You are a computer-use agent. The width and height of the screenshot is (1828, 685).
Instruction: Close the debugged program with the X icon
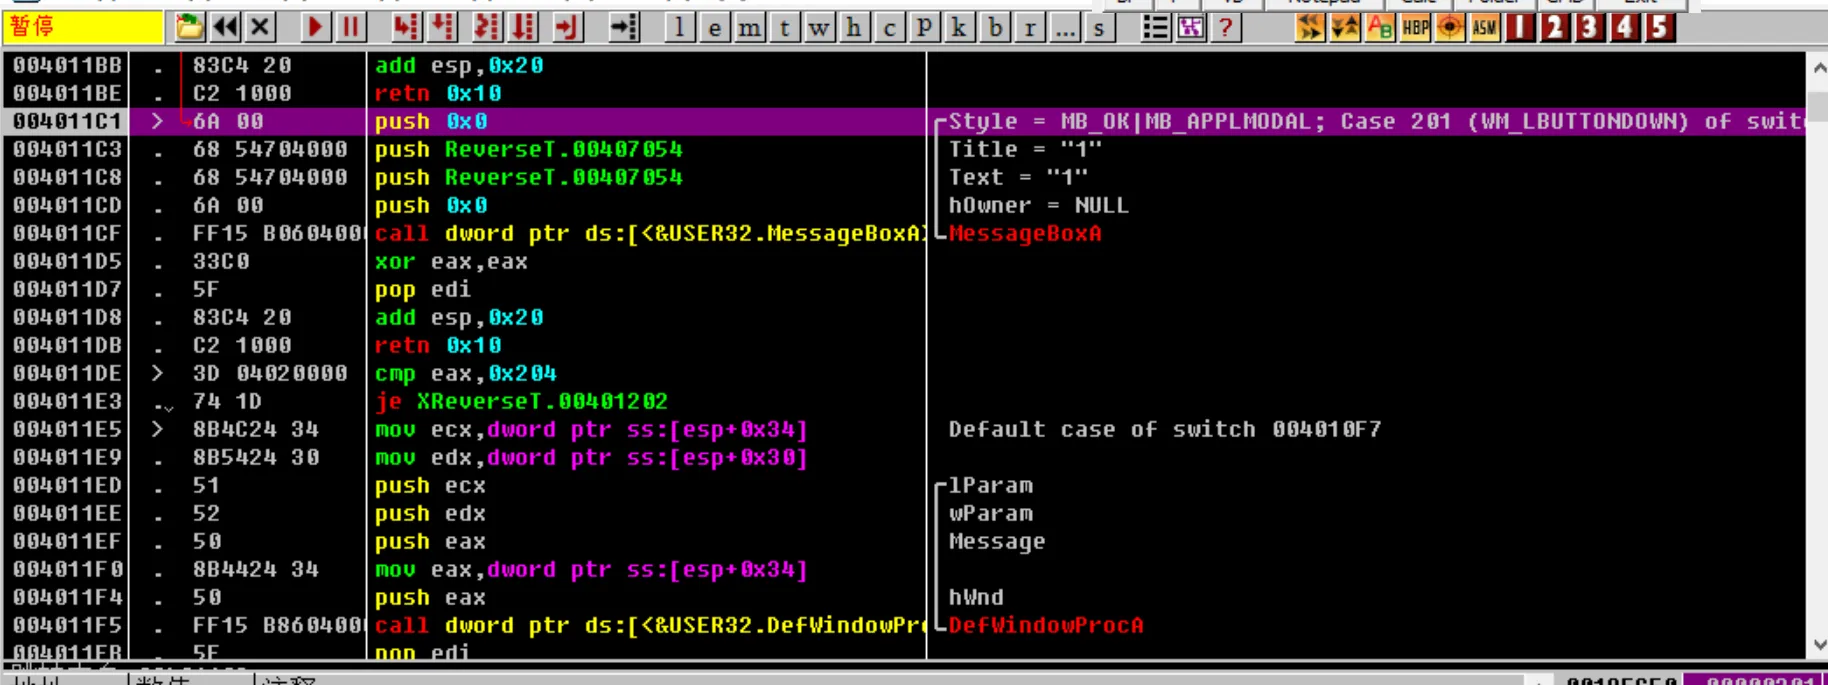260,27
